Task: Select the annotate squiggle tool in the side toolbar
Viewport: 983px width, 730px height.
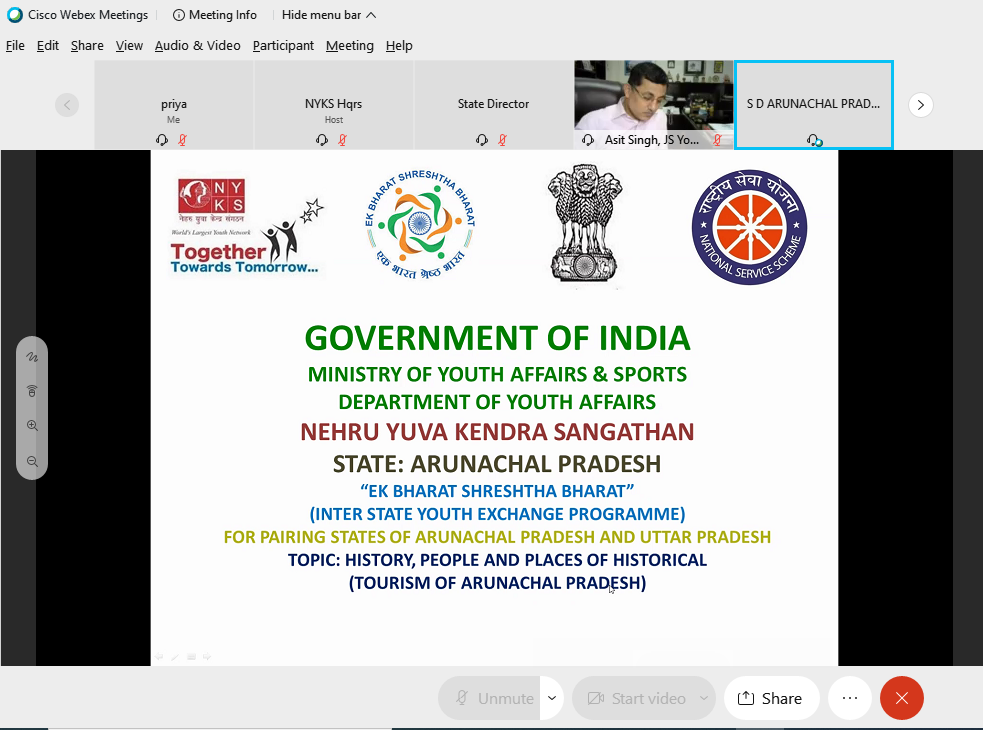Action: [x=32, y=357]
